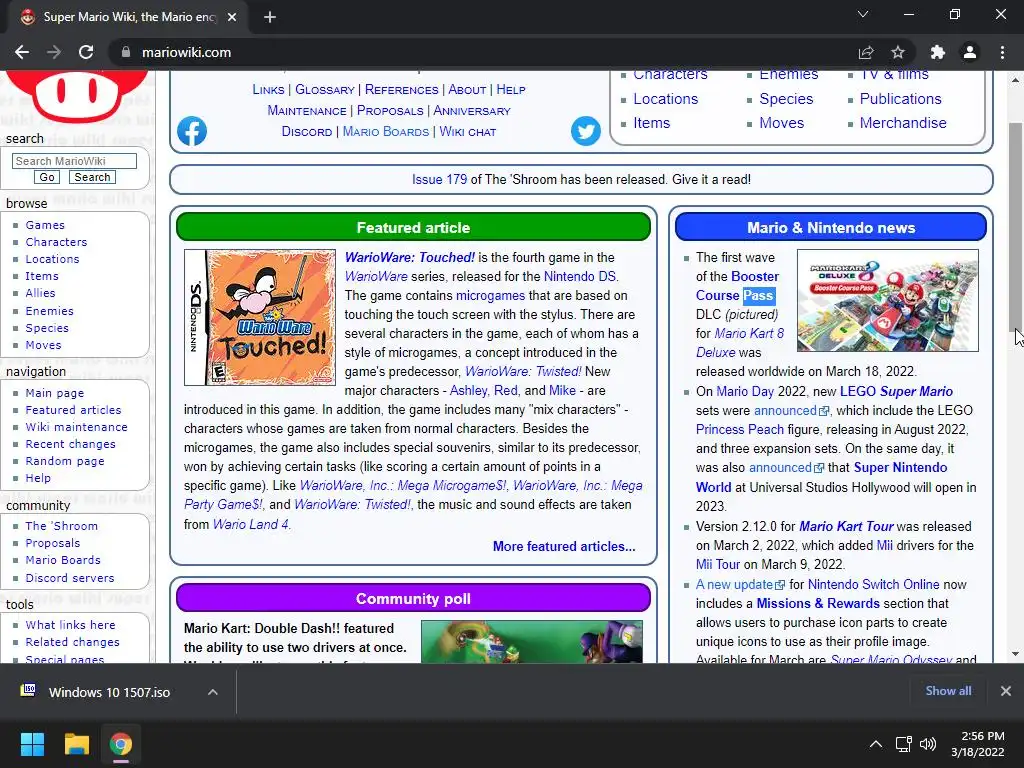1024x768 pixels.
Task: Open What links here tool
Action: coord(71,625)
